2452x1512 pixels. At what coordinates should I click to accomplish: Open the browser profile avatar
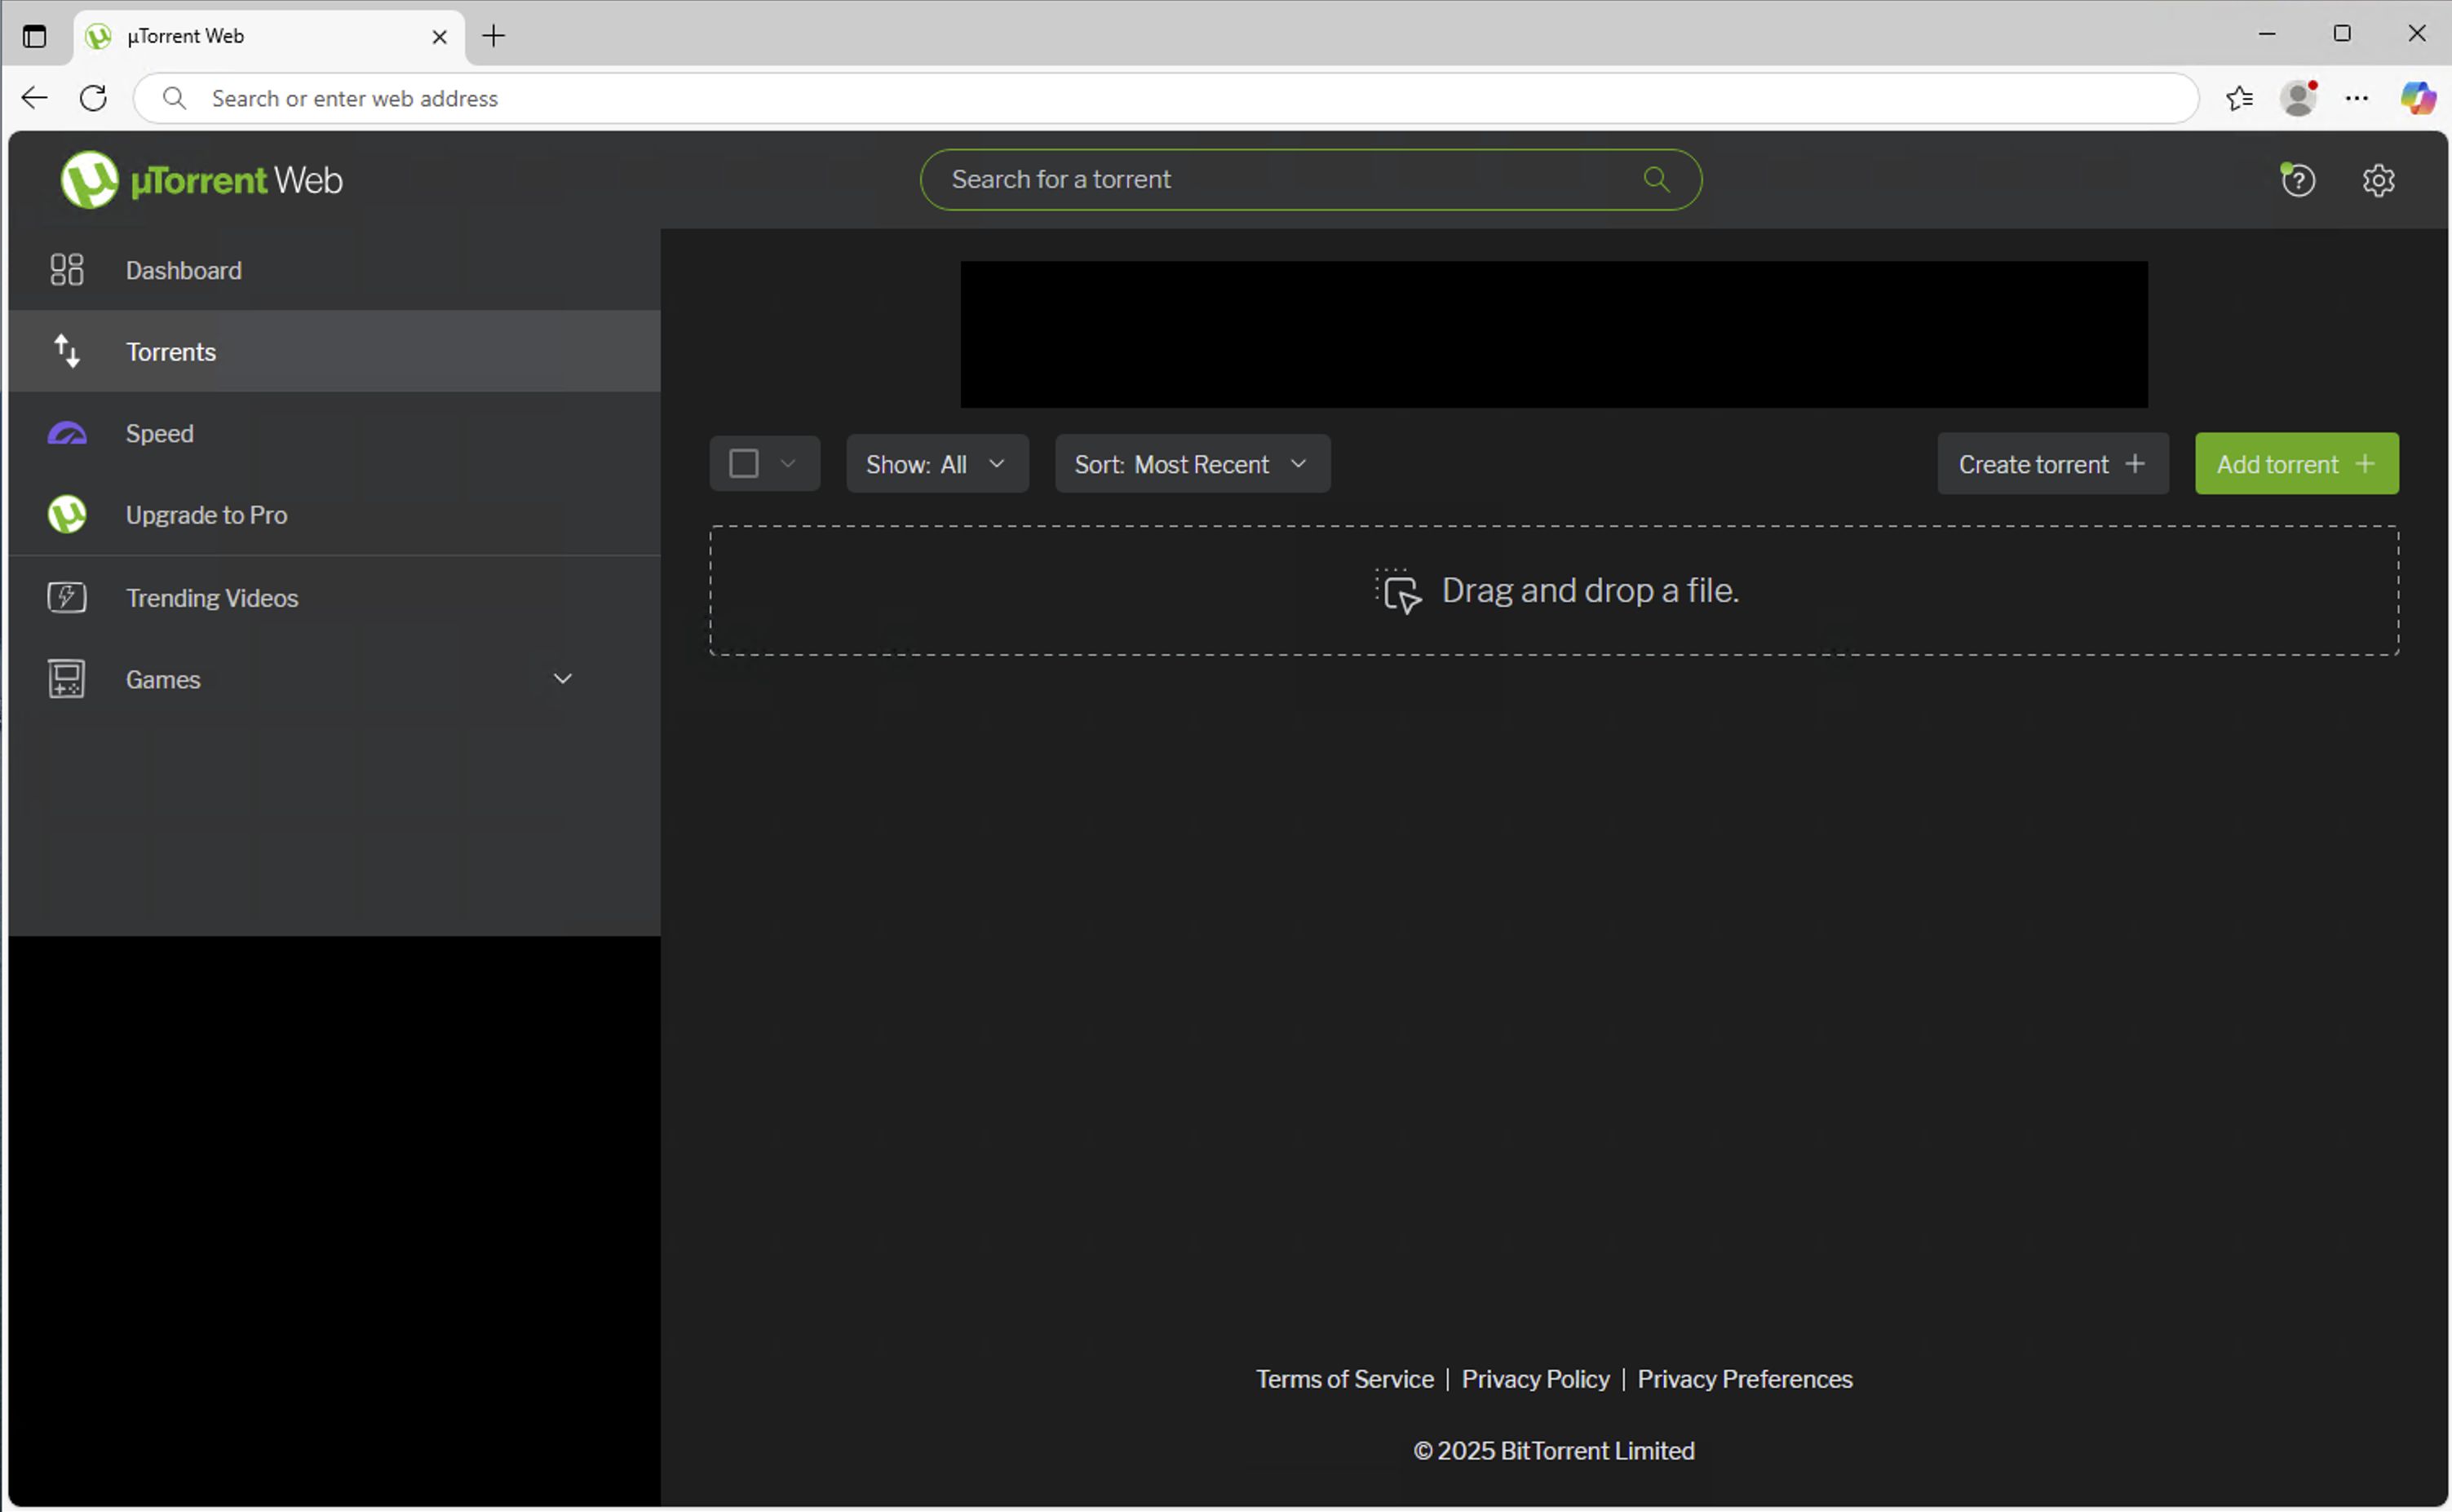(2298, 98)
